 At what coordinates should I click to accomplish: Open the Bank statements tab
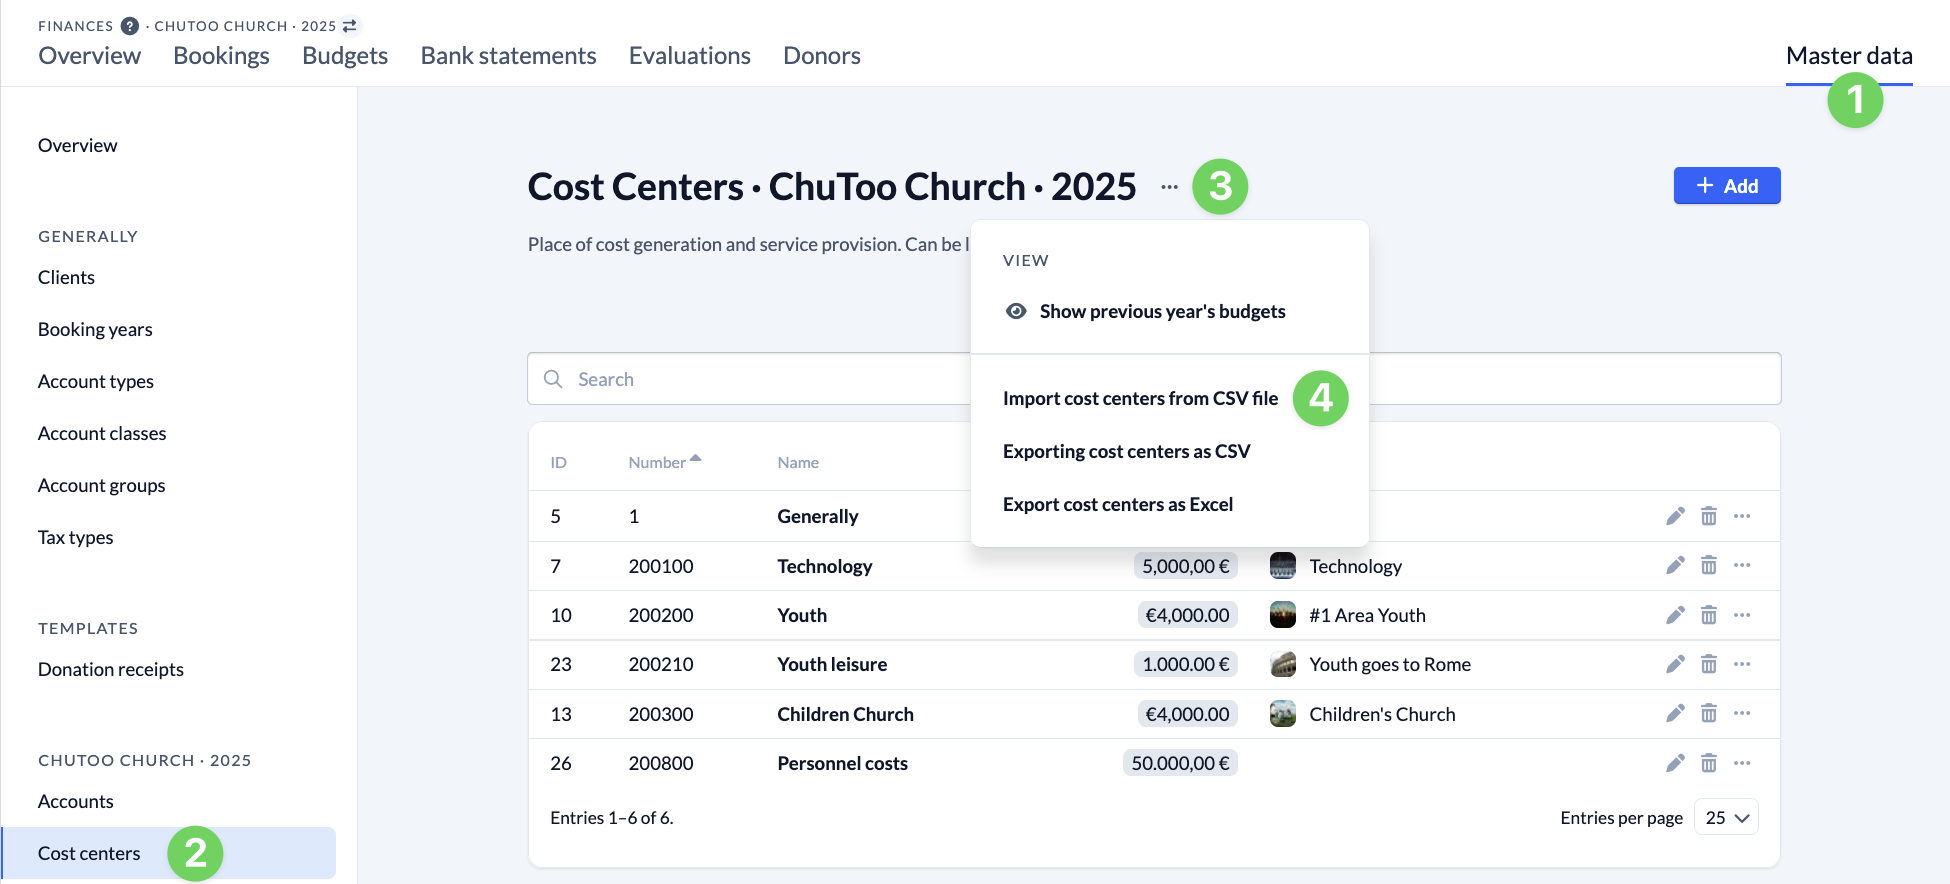pos(508,56)
